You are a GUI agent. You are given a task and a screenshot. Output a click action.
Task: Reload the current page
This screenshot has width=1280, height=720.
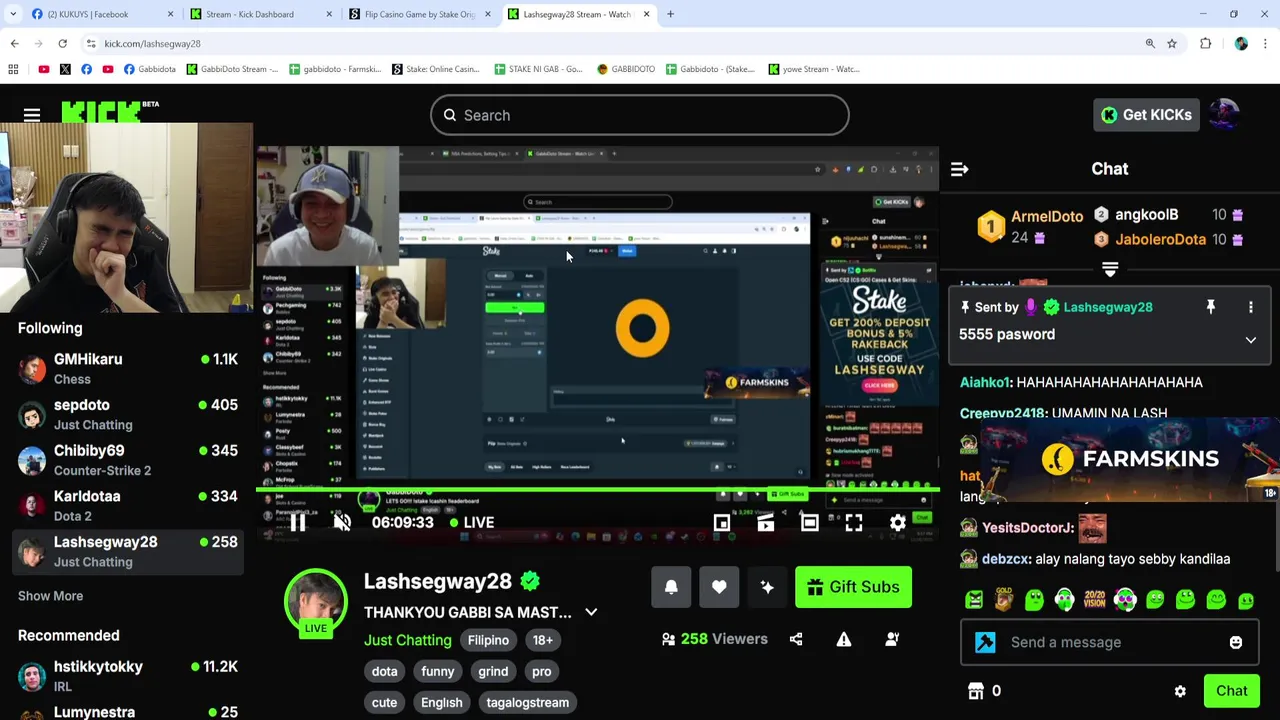tap(62, 44)
